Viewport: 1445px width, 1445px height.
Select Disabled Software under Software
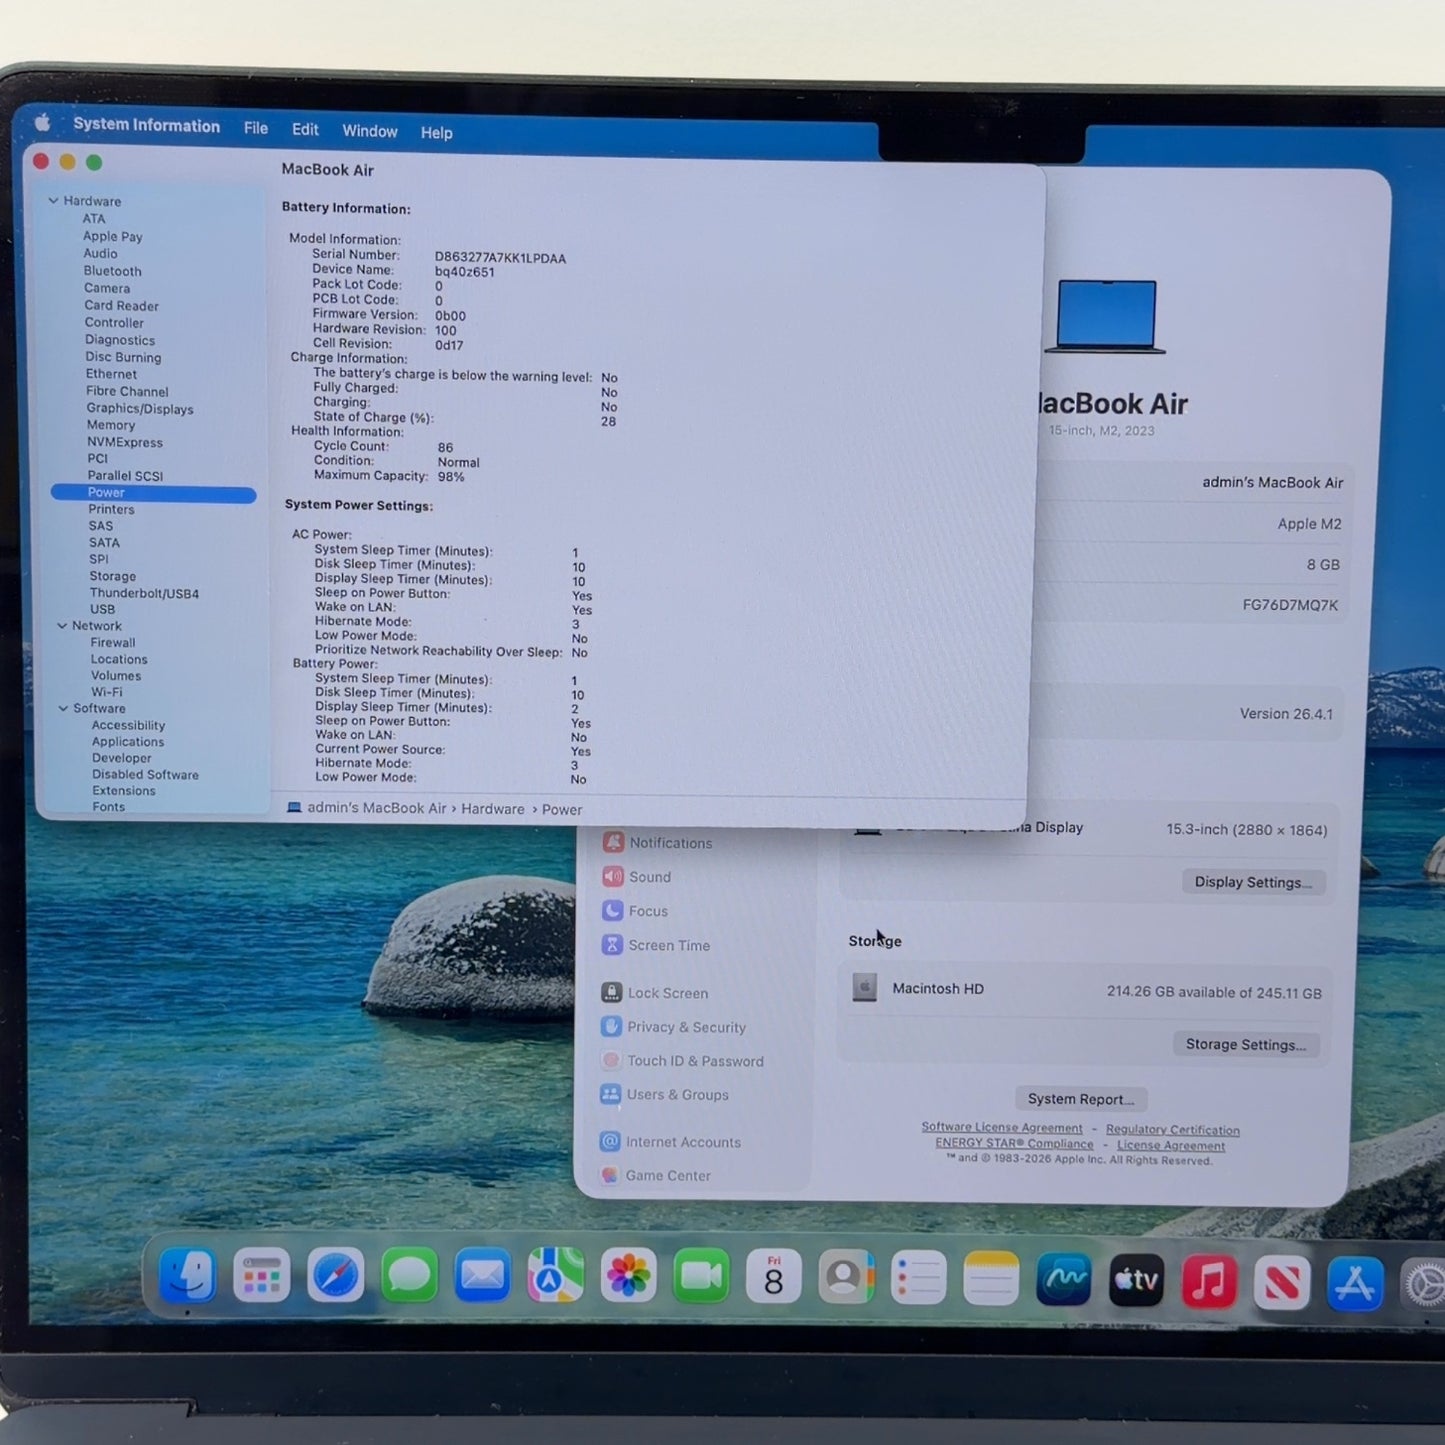click(146, 775)
